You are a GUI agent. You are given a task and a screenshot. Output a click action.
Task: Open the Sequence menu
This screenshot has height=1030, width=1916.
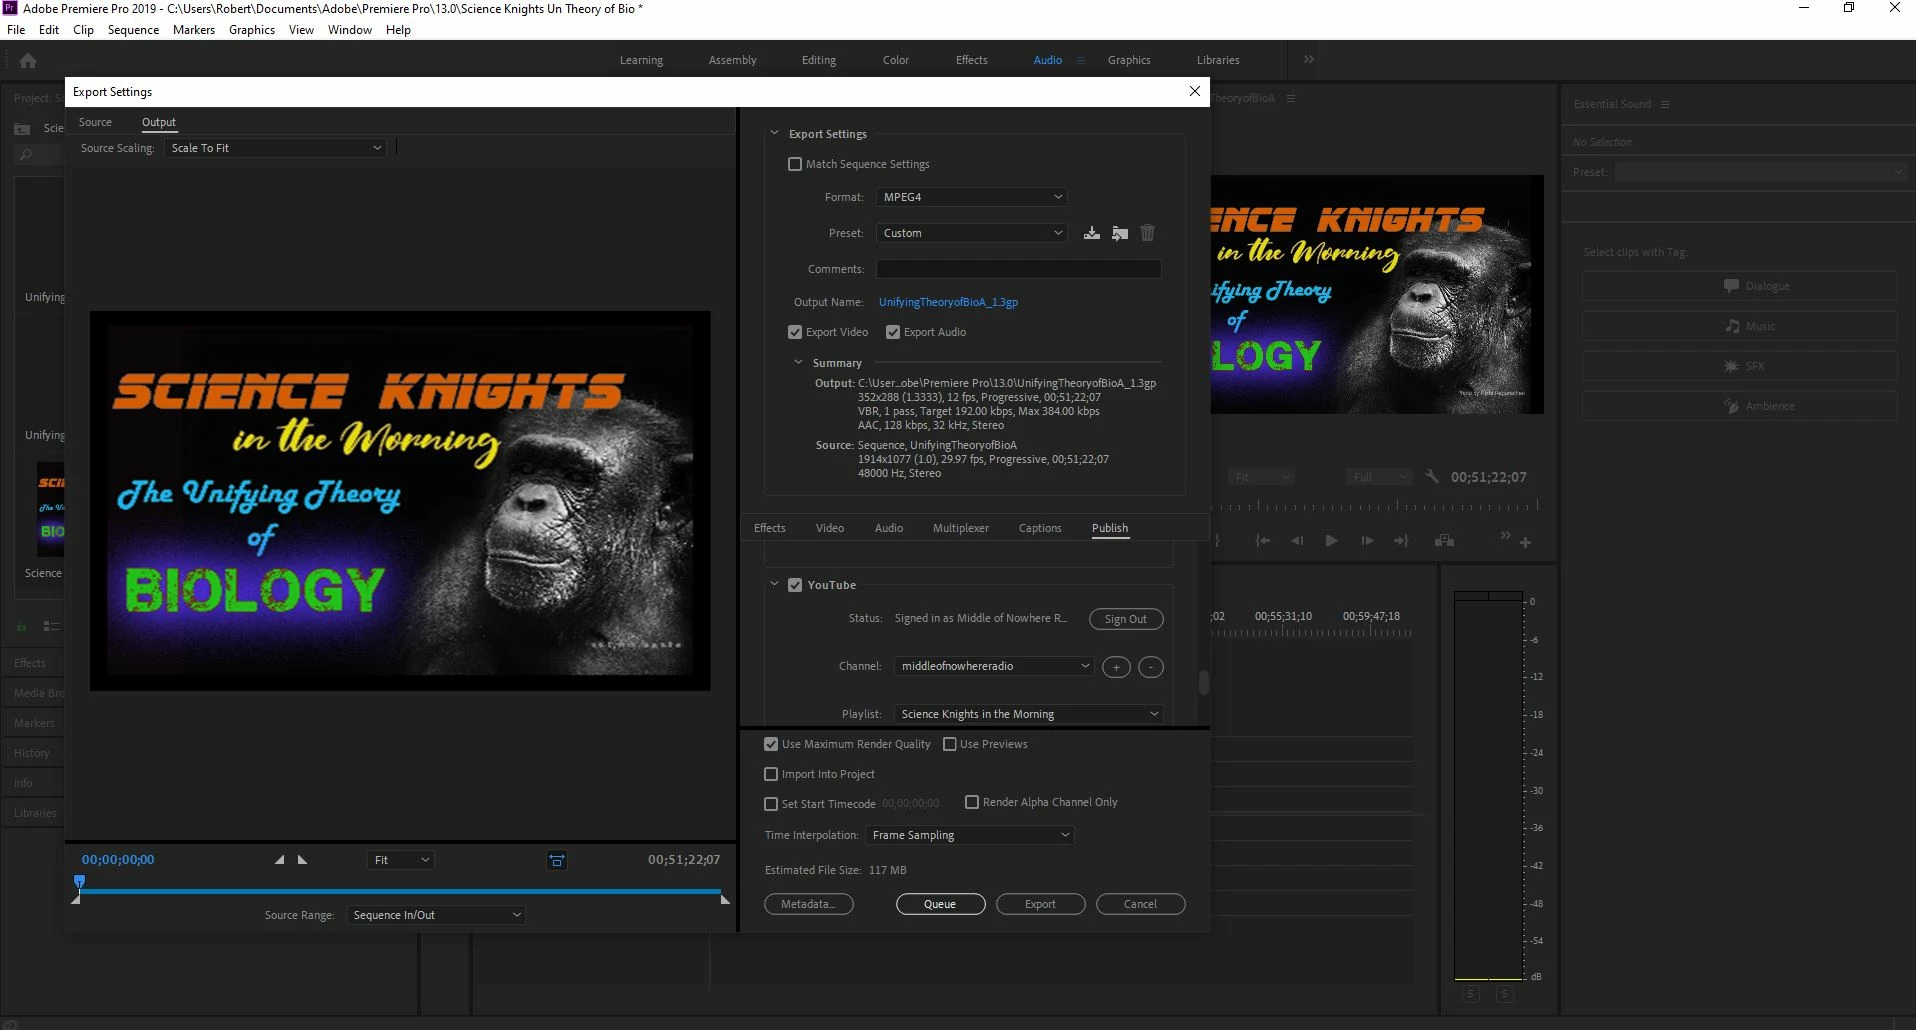(x=133, y=30)
